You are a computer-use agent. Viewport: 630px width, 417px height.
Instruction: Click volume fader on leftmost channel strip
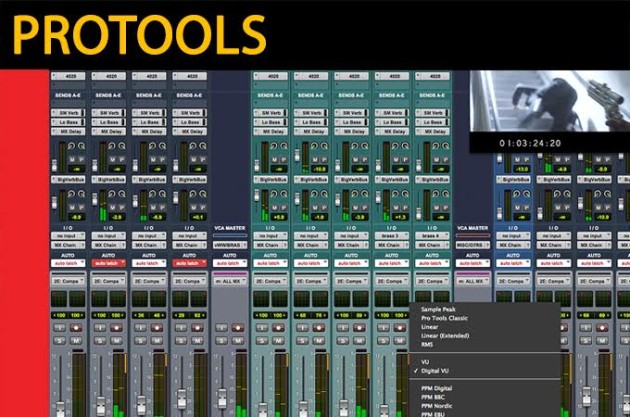[60, 409]
